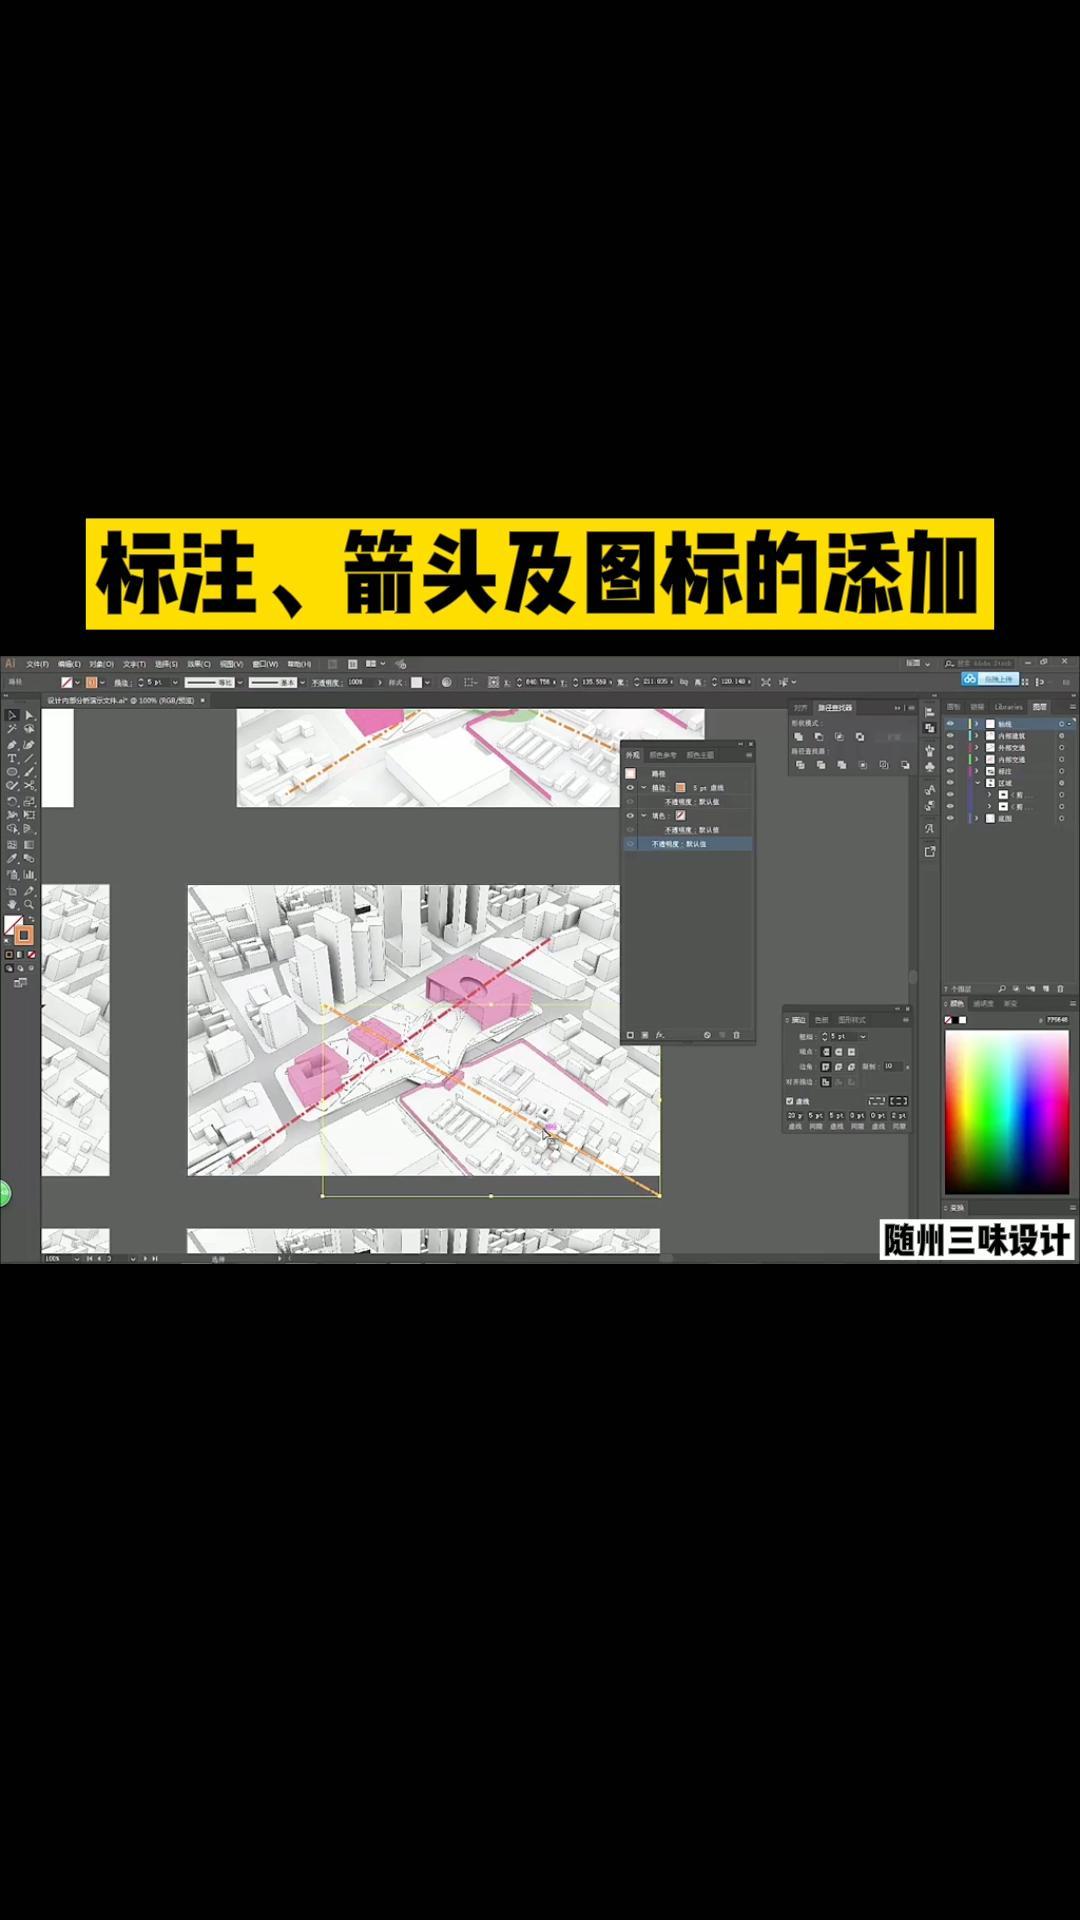Pick the Zoom magnifier tool
The width and height of the screenshot is (1080, 1920).
(29, 904)
